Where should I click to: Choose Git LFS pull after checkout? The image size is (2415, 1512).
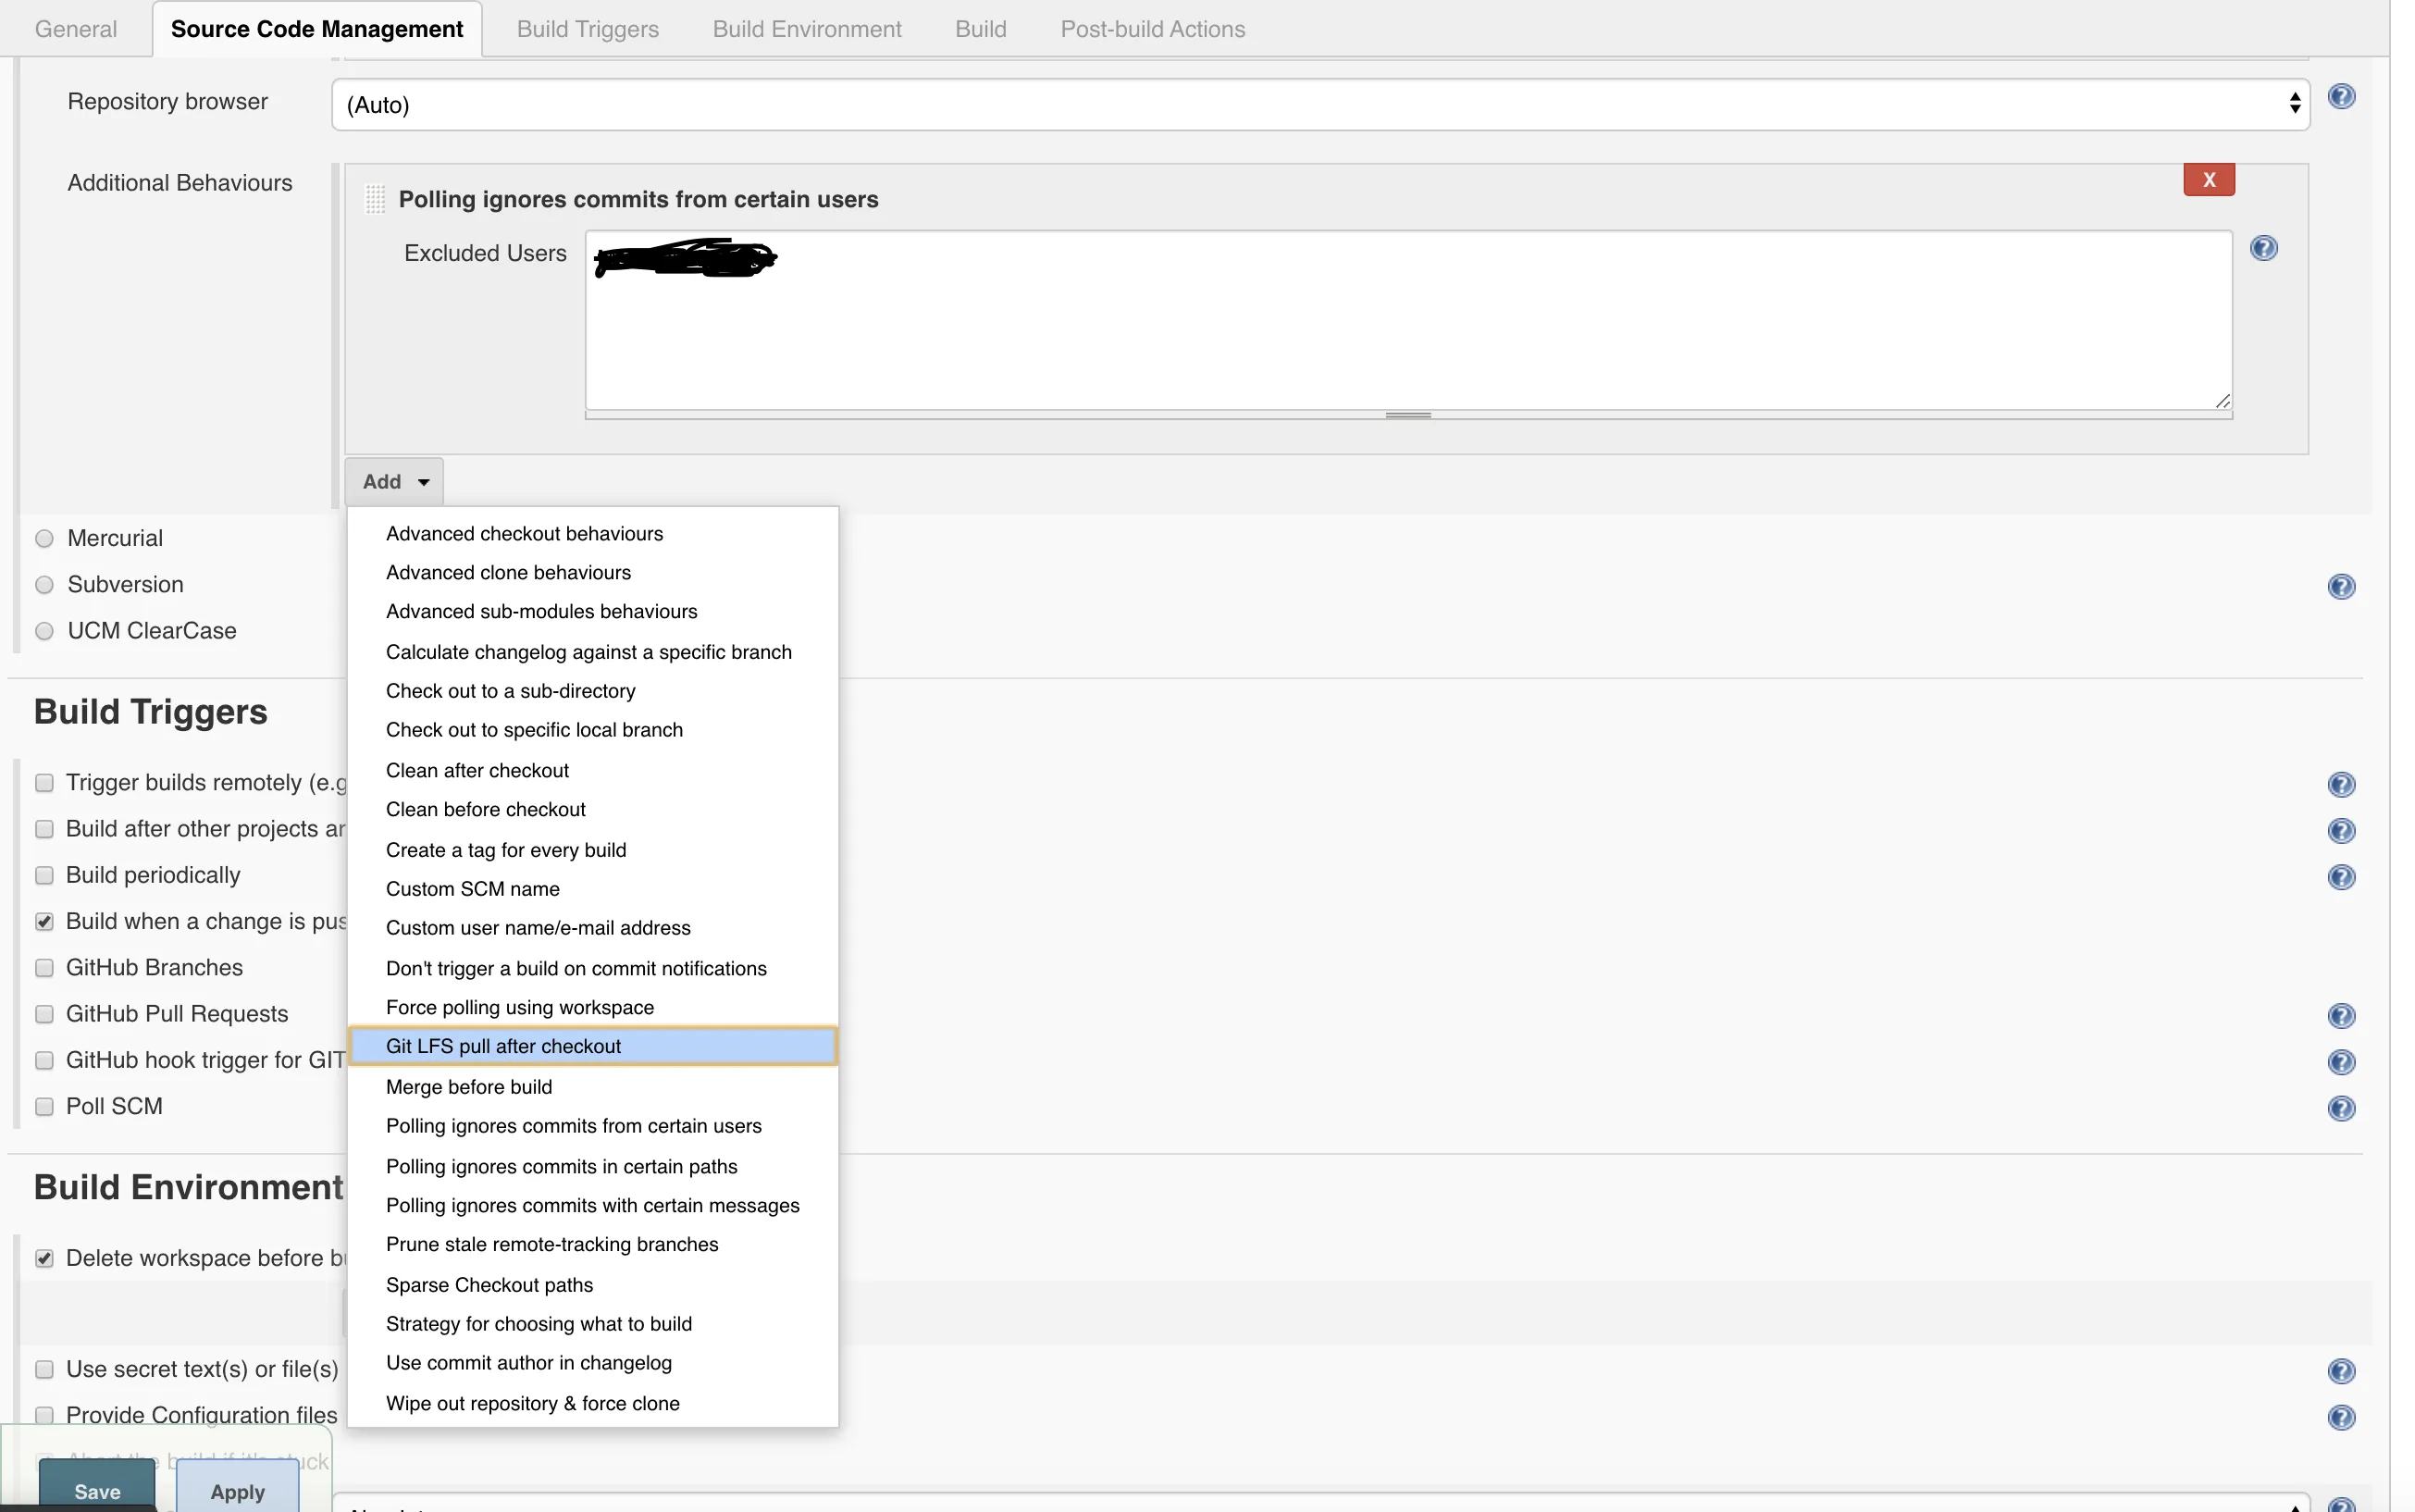coord(503,1046)
